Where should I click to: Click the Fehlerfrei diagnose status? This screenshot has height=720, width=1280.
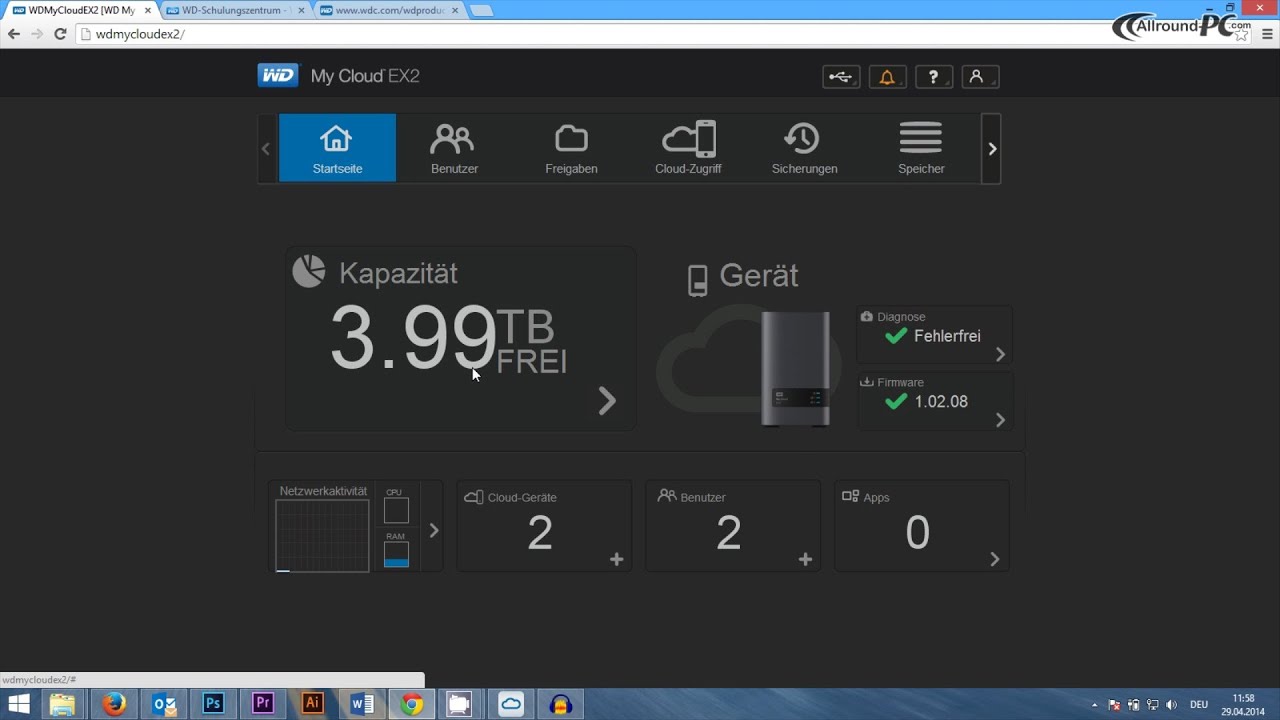tap(933, 336)
